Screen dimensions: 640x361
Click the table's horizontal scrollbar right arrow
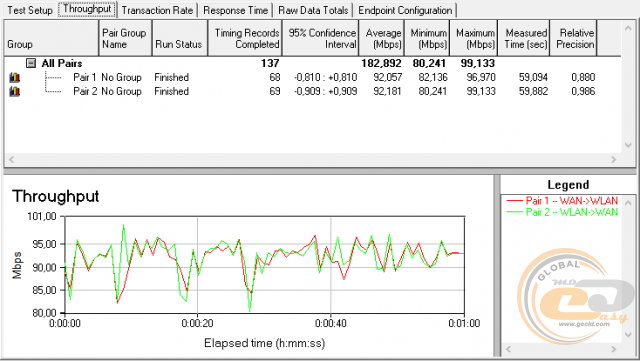tap(613, 160)
